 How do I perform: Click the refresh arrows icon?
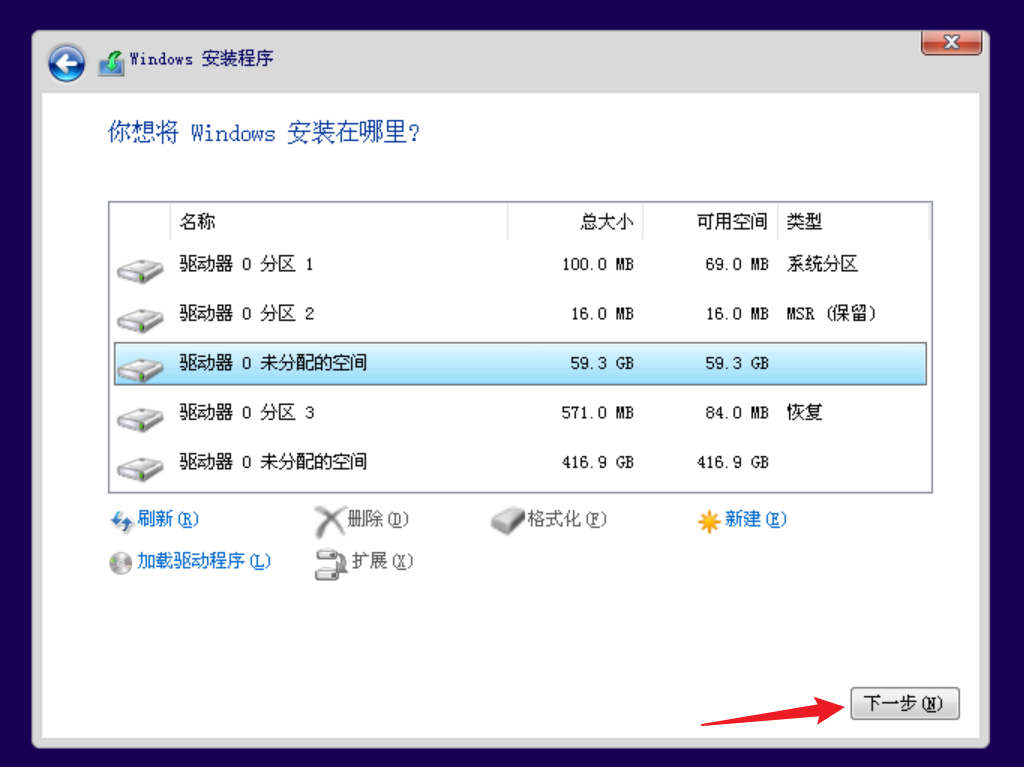tap(121, 521)
